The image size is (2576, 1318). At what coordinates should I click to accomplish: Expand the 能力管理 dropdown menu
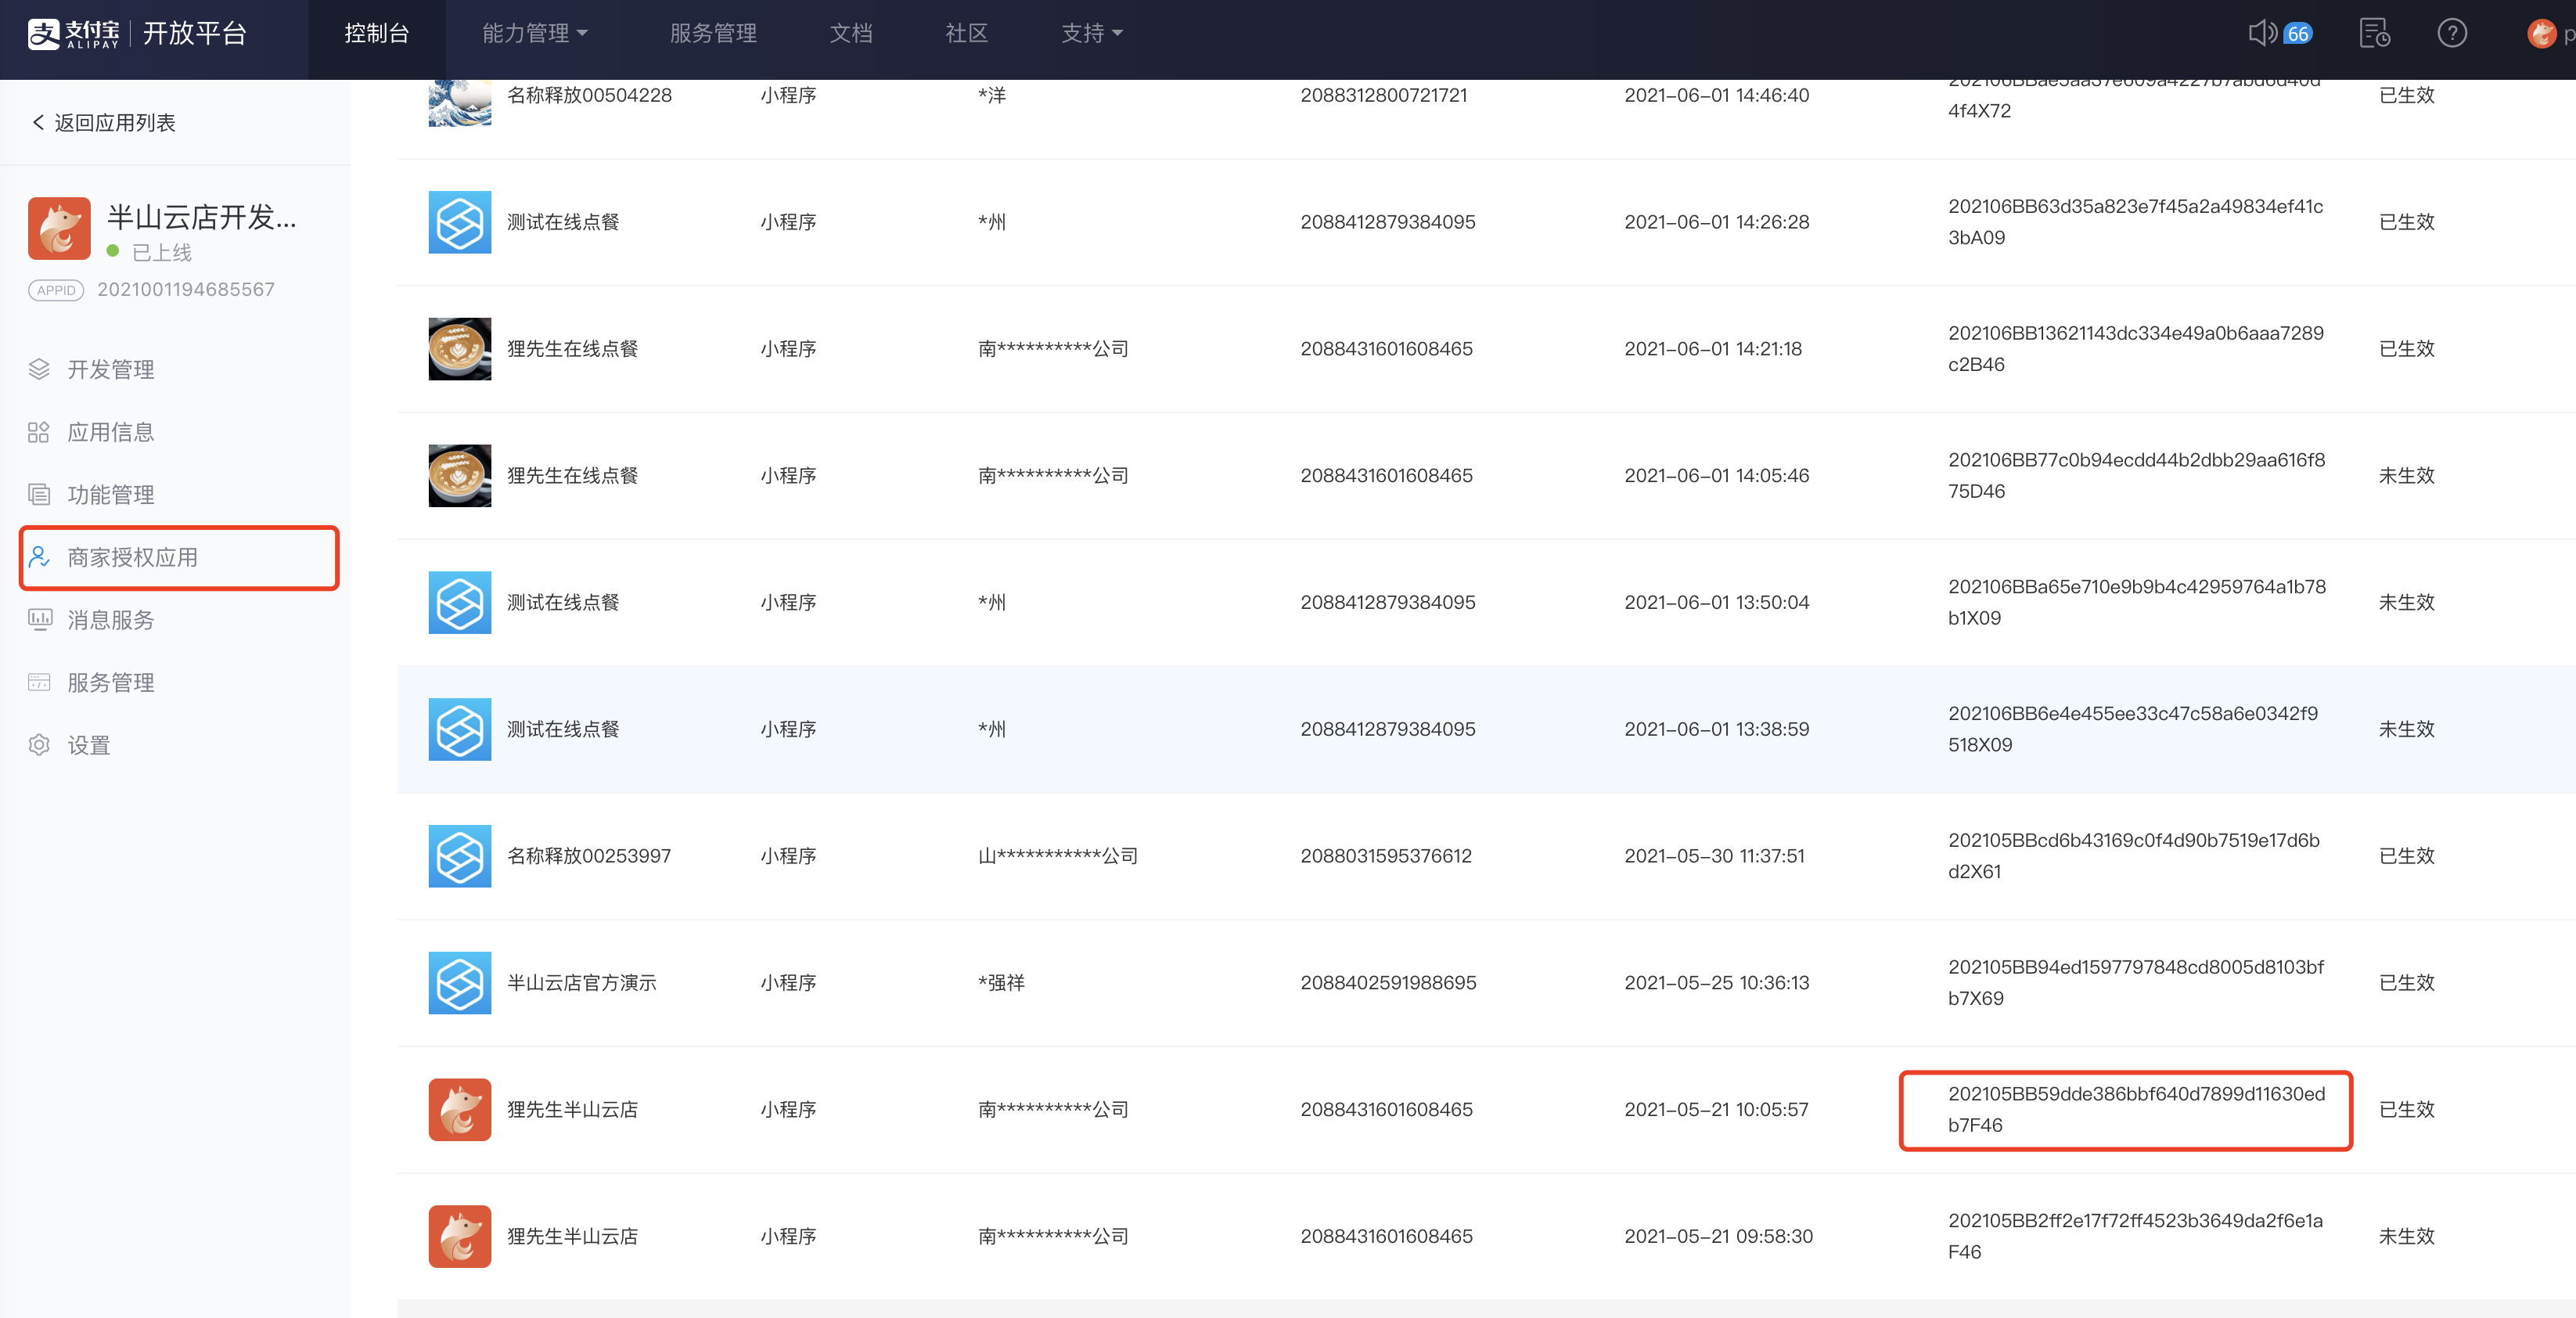pyautogui.click(x=535, y=33)
